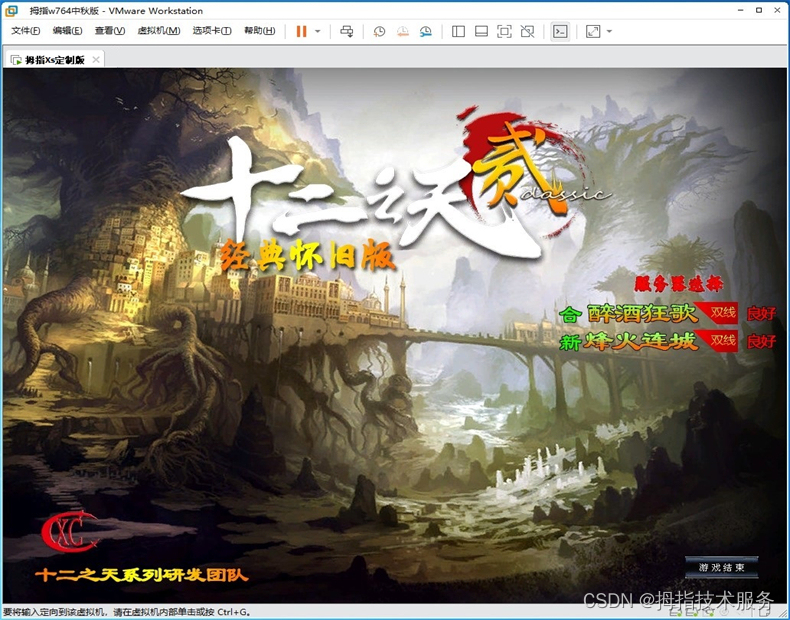The height and width of the screenshot is (620, 790).
Task: Maximize the VMware Workstation window
Action: click(x=759, y=10)
